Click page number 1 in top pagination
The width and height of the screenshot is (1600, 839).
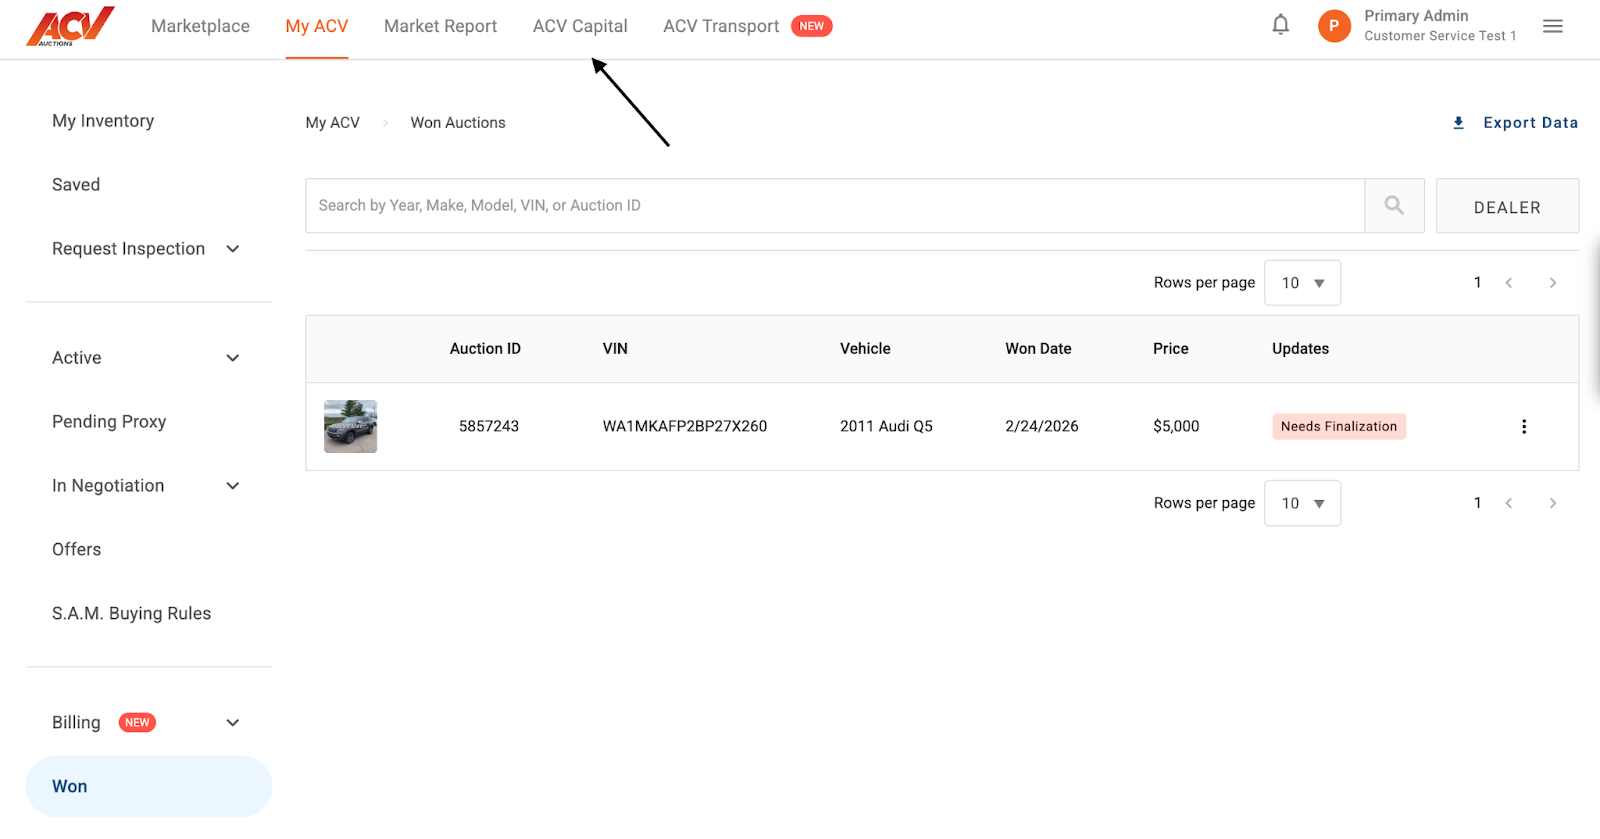[1477, 283]
